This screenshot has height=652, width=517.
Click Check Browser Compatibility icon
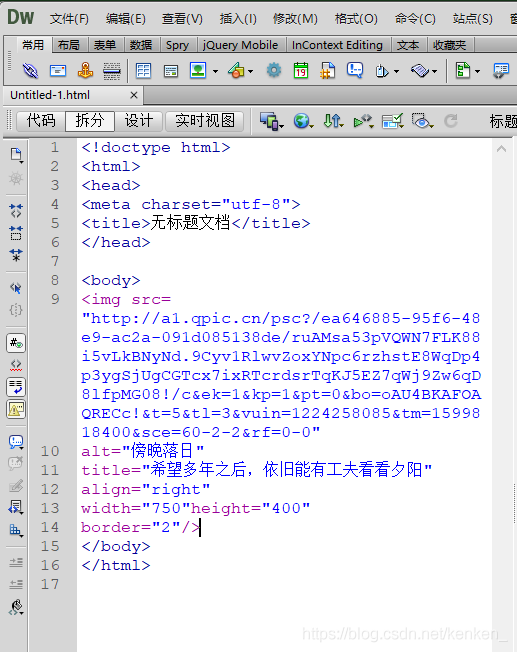click(392, 121)
